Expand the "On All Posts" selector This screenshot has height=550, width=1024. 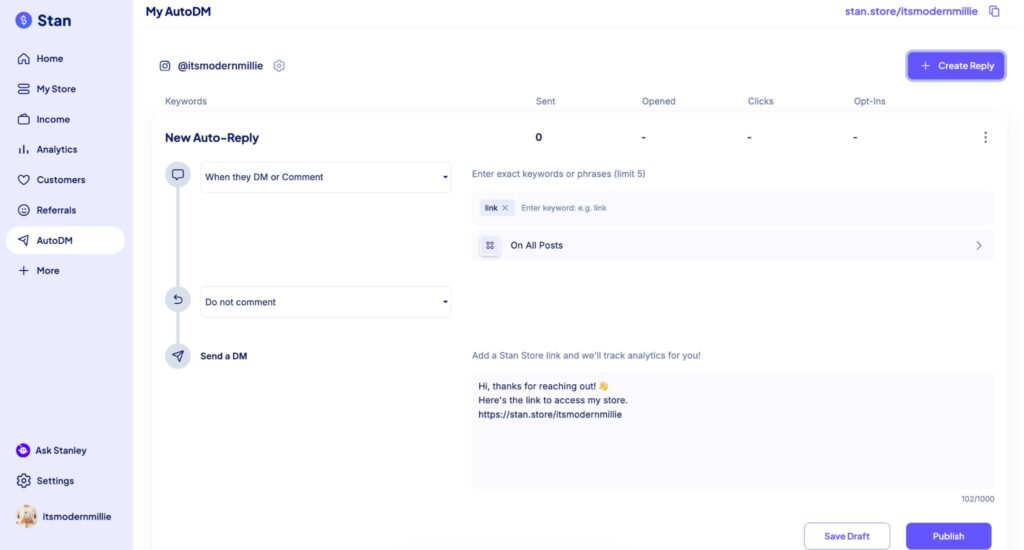(732, 245)
